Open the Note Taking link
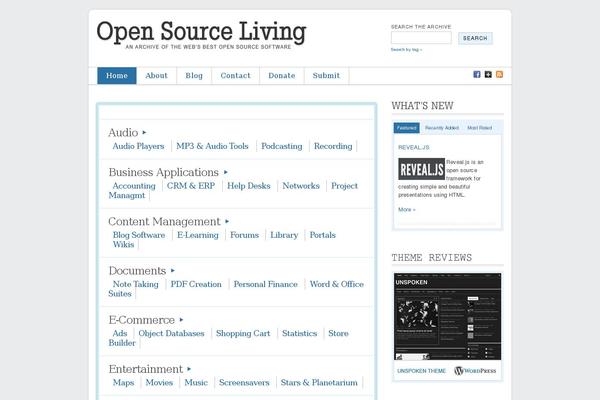 pos(135,284)
